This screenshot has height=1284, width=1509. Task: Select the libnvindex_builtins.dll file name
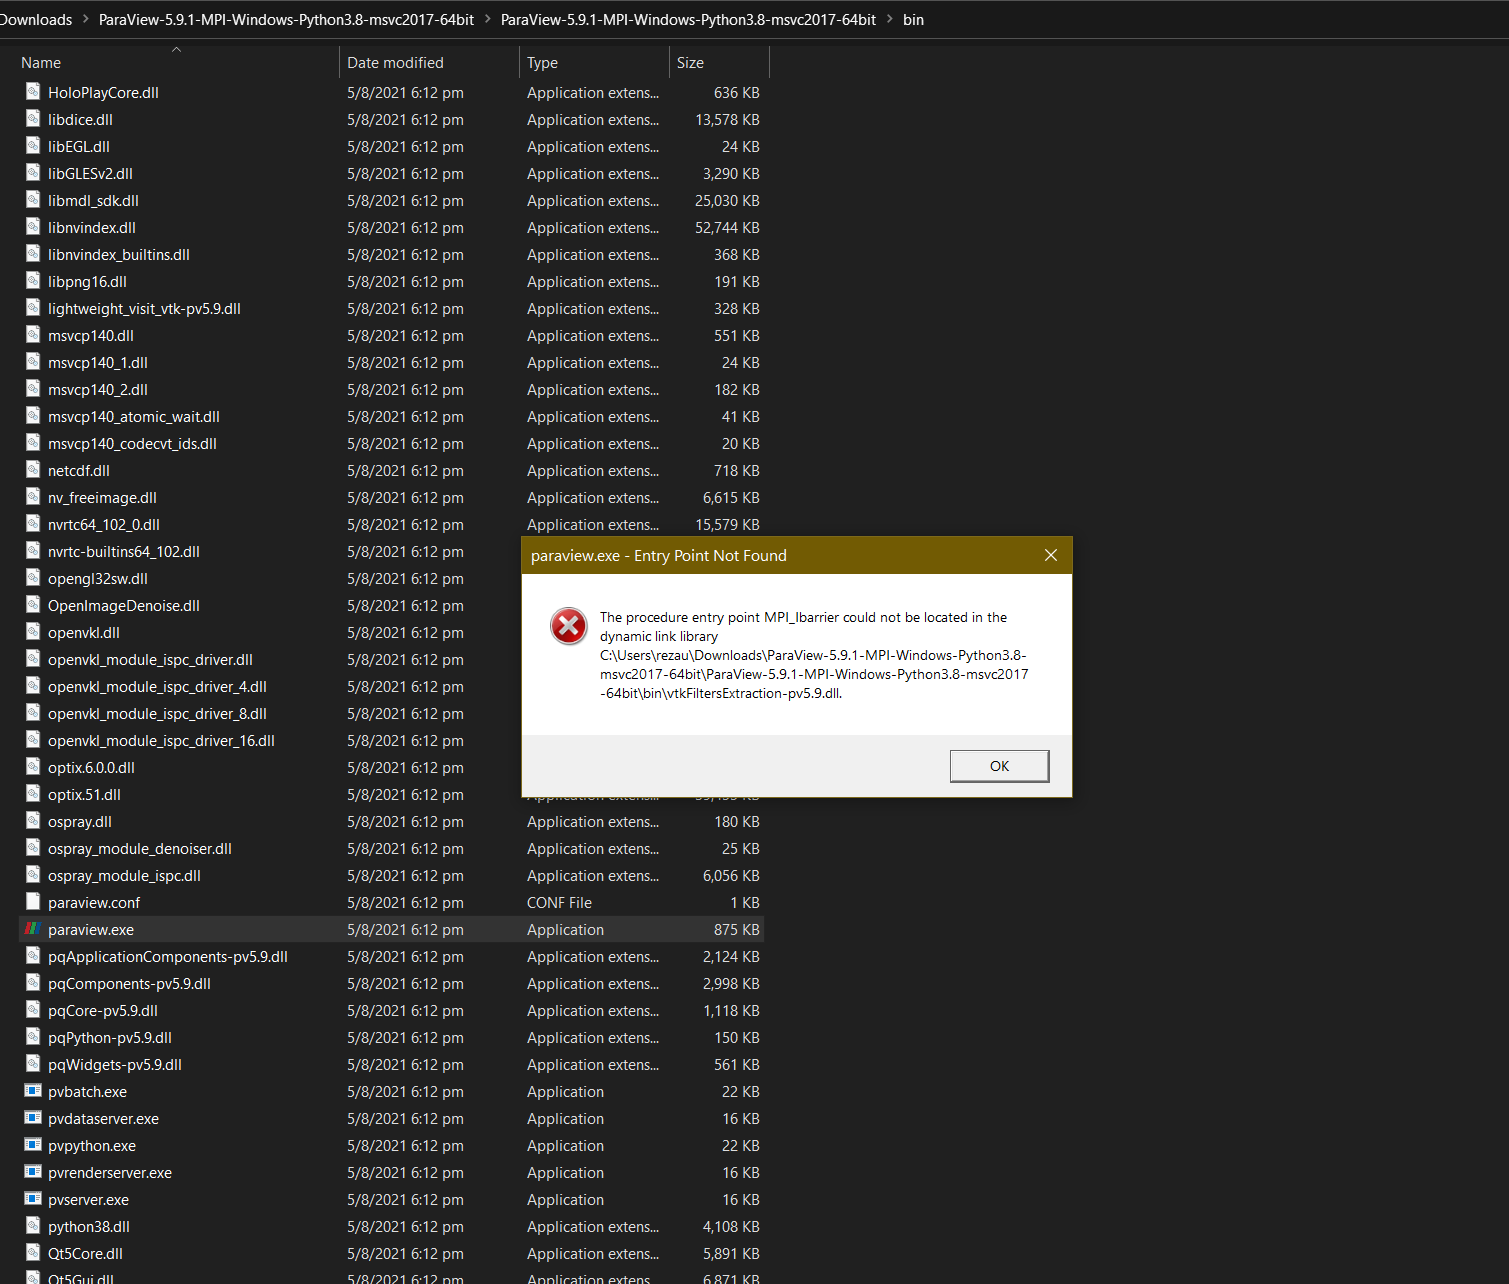(119, 254)
